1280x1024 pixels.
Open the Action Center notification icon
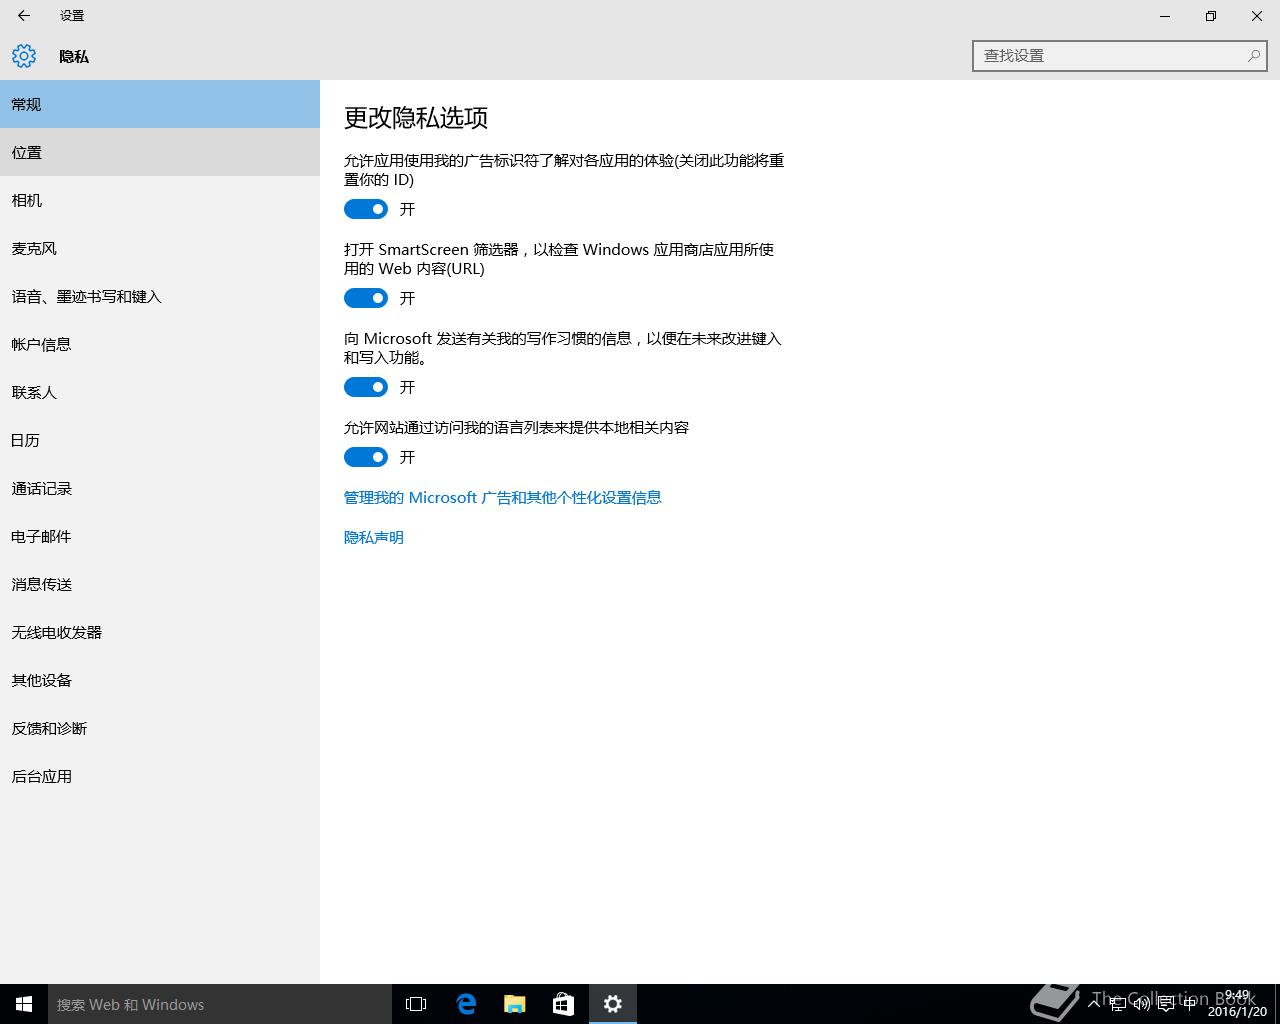pos(1166,1004)
